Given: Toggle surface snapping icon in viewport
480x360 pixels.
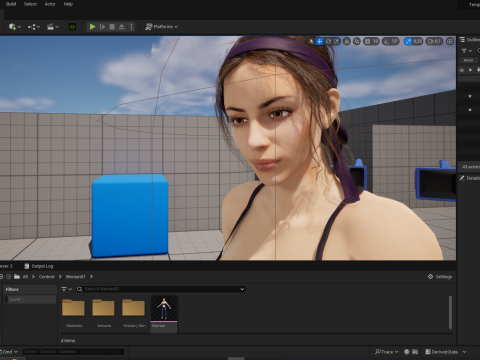Looking at the screenshot, I should tap(357, 41).
